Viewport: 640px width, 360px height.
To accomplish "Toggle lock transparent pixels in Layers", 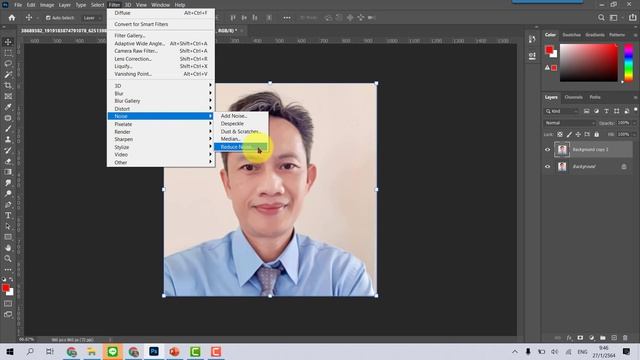I will coord(560,134).
